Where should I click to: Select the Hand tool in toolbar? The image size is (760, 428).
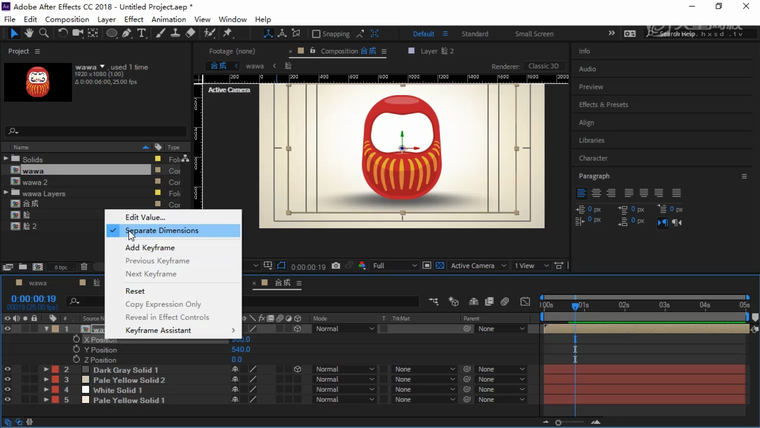29,33
